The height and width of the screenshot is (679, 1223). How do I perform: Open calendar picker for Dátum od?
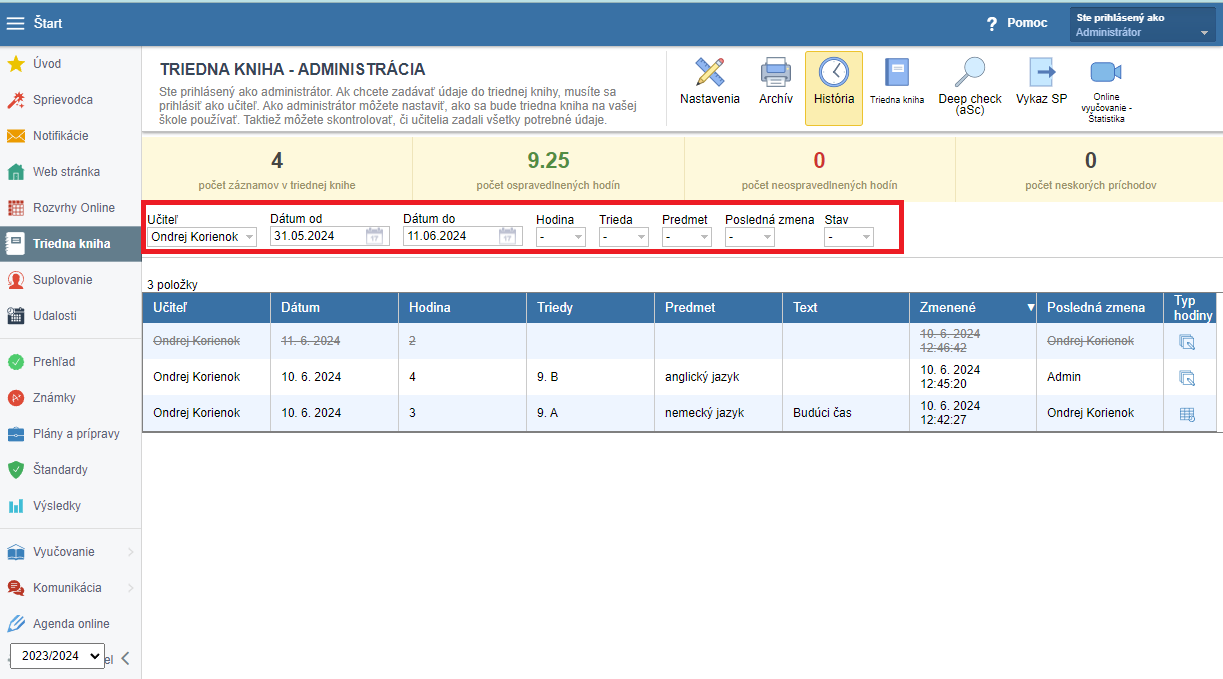tap(375, 237)
